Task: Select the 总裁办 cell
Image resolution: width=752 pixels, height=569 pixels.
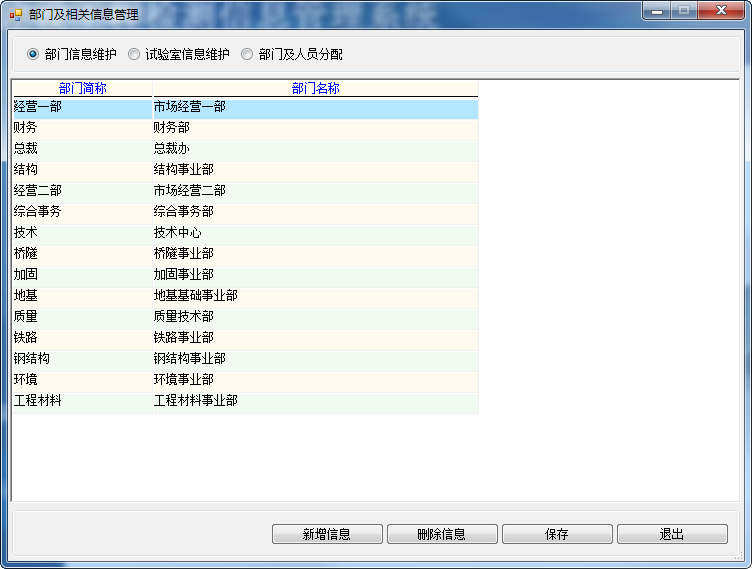Action: [315, 149]
